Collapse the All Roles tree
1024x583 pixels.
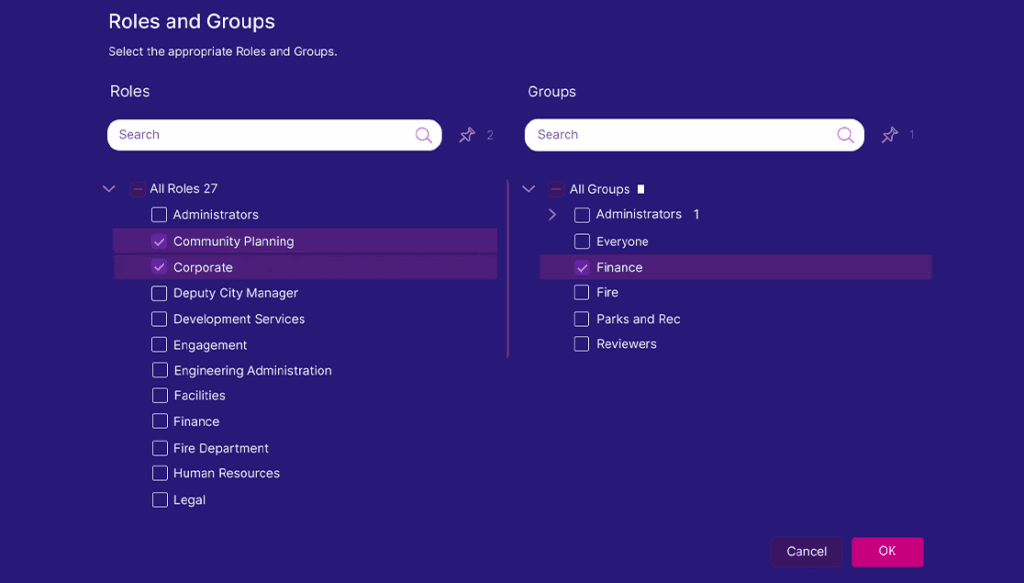(108, 188)
